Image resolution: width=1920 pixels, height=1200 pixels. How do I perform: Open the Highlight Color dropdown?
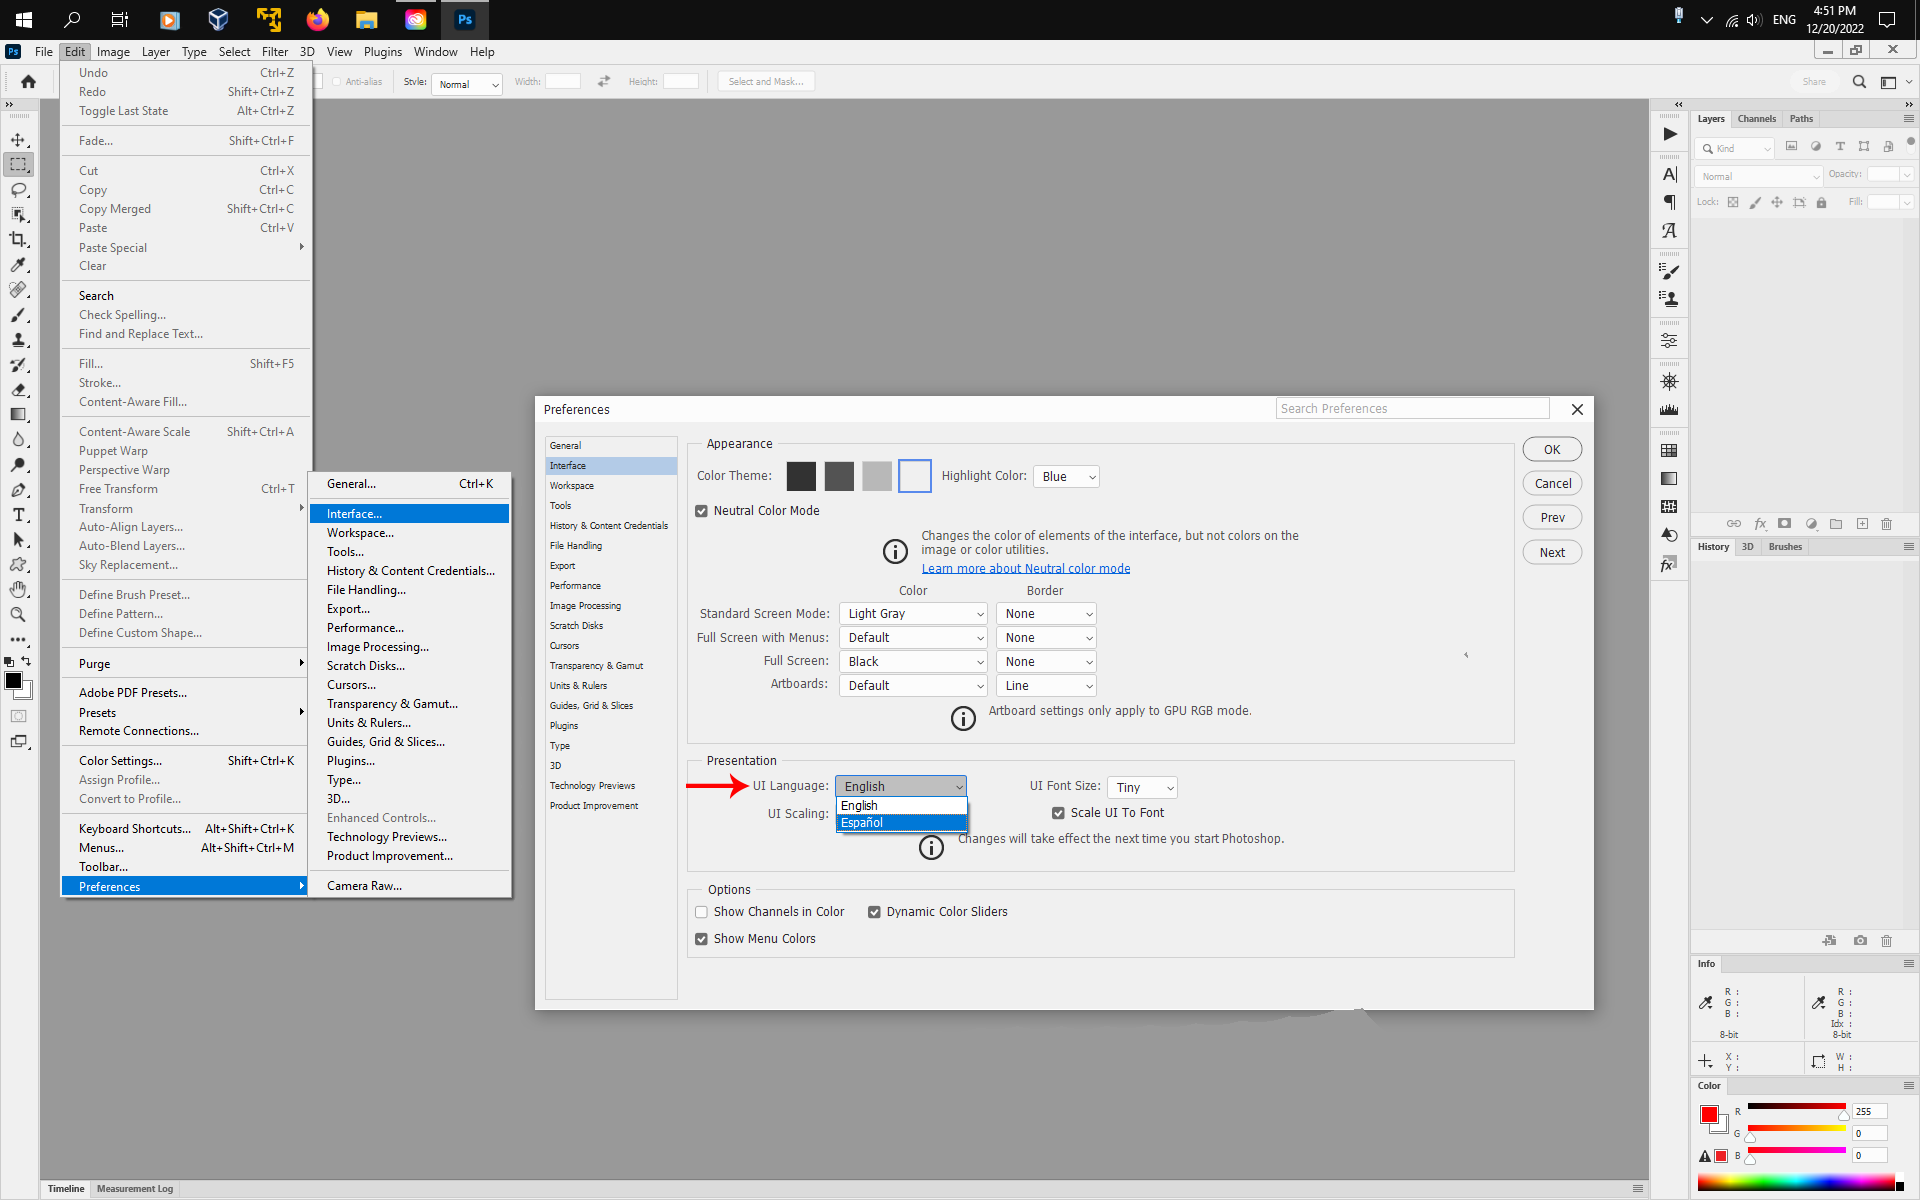pos(1066,476)
